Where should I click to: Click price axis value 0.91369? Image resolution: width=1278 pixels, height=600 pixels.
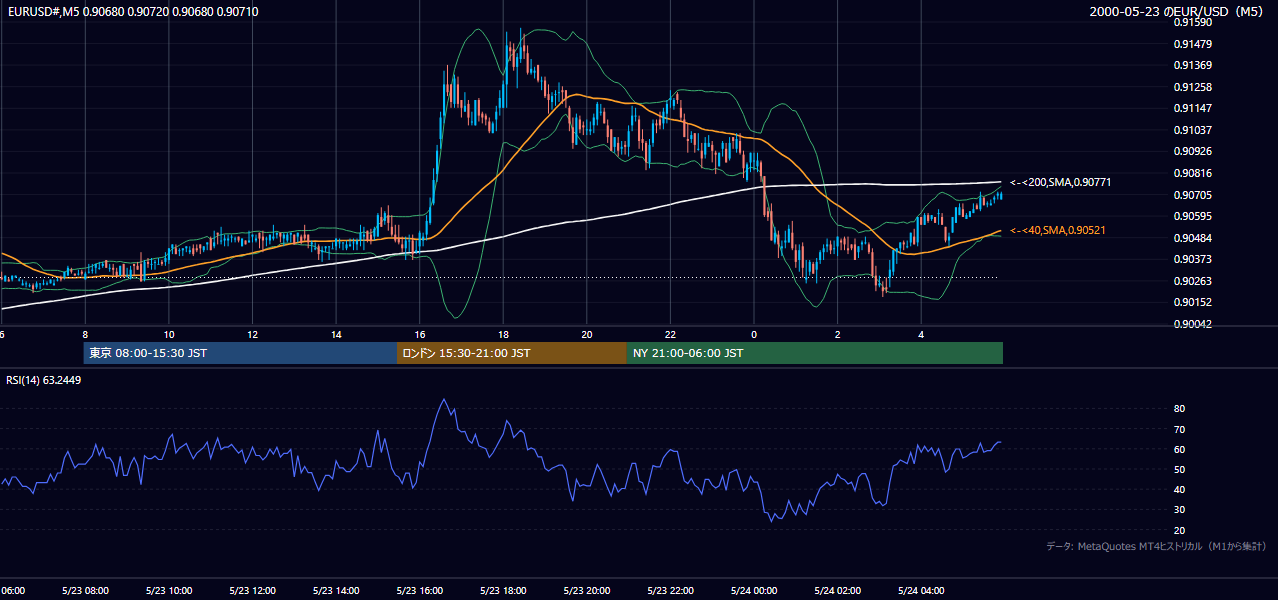[1192, 65]
